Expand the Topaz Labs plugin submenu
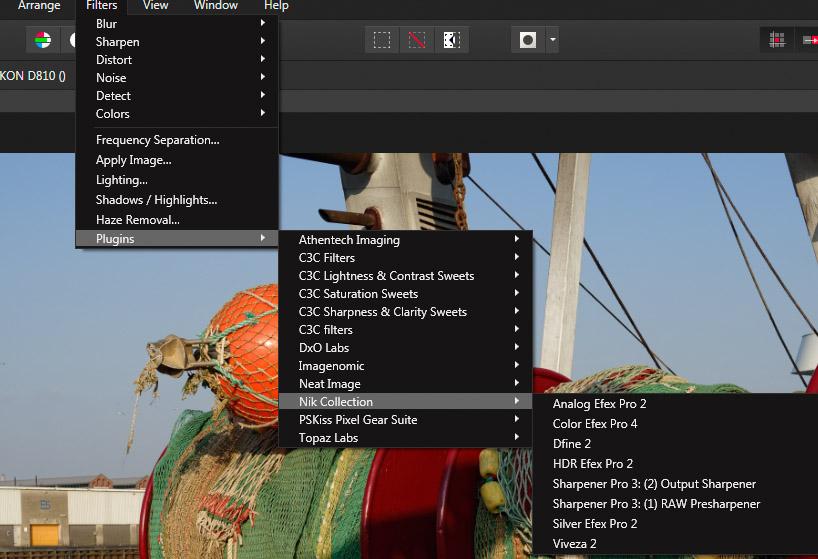The width and height of the screenshot is (818, 559). pyautogui.click(x=405, y=438)
